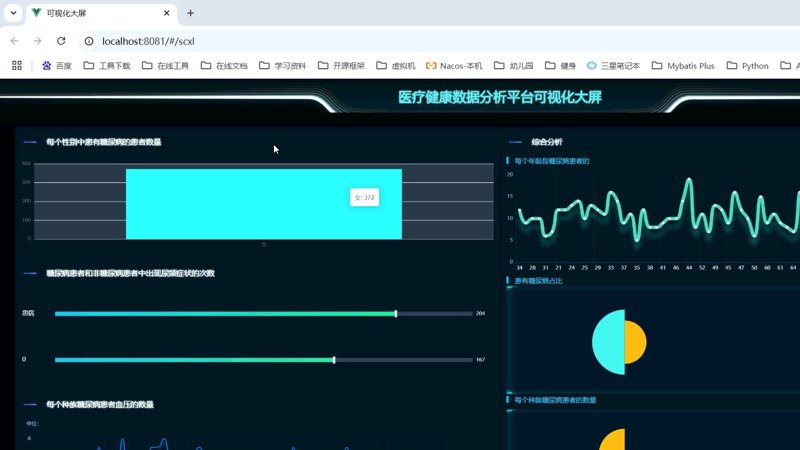Open the 健身 bookmark folder
Screen dimensions: 800x450
(x=560, y=66)
